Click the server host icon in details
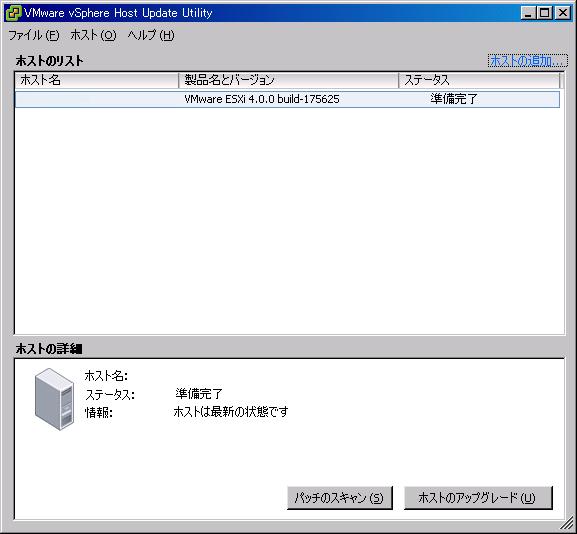This screenshot has height=534, width=577. click(54, 399)
